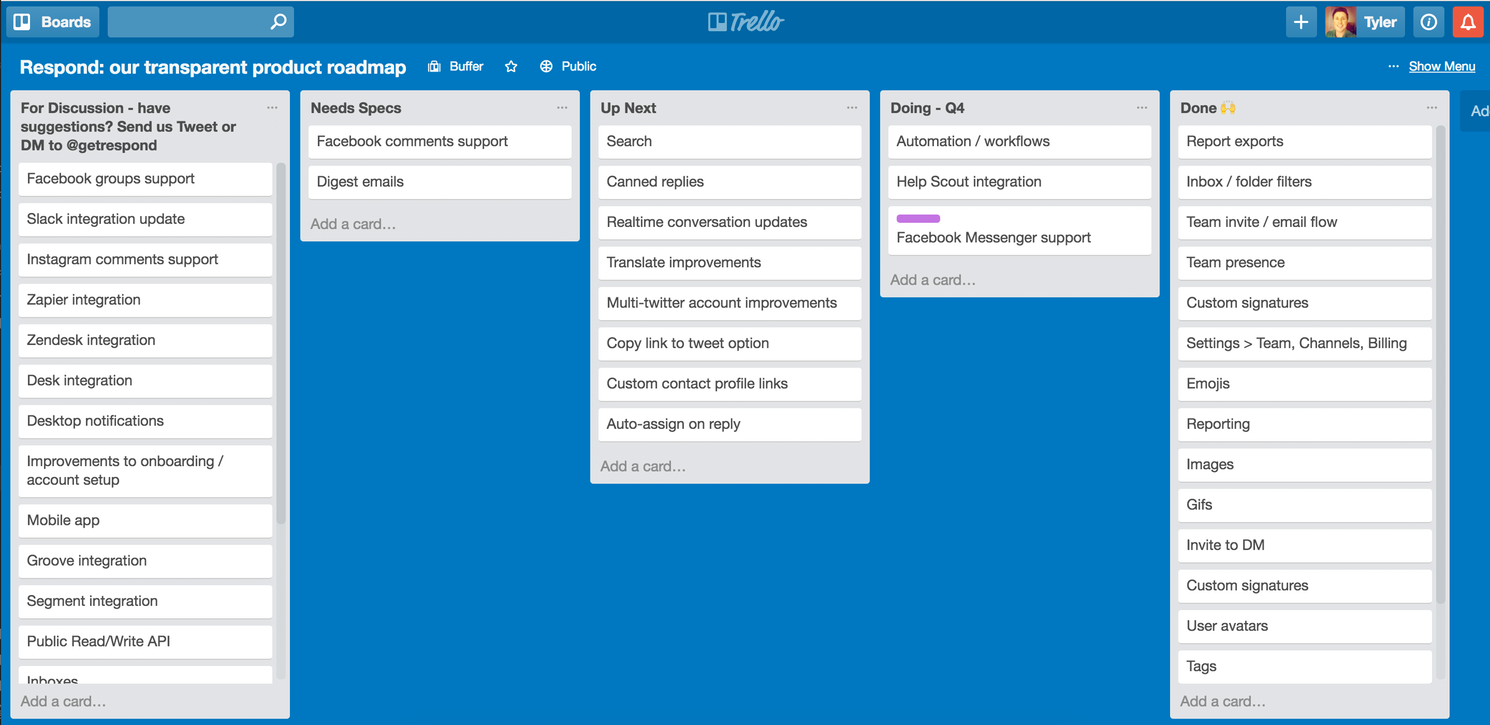Open Public Read/Write API card
Viewport: 1490px width, 725px height.
pyautogui.click(x=145, y=642)
